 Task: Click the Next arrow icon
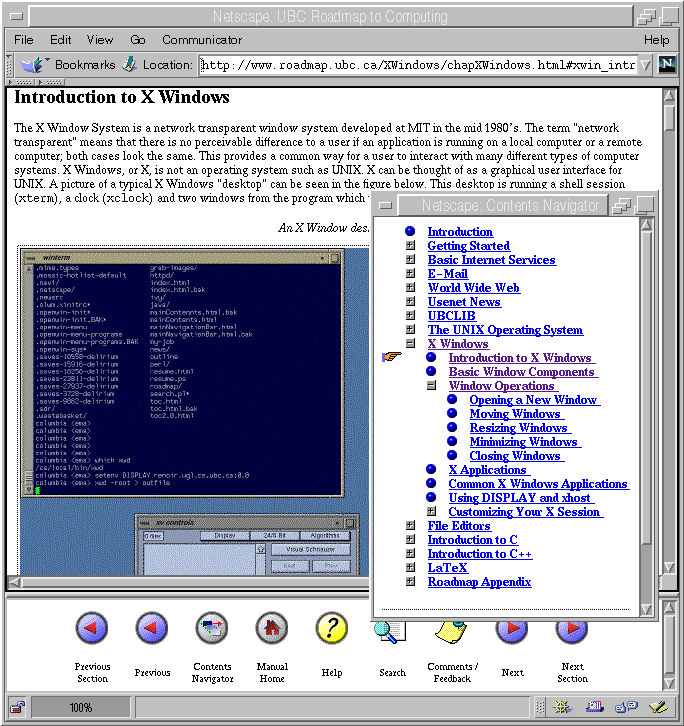(x=512, y=632)
